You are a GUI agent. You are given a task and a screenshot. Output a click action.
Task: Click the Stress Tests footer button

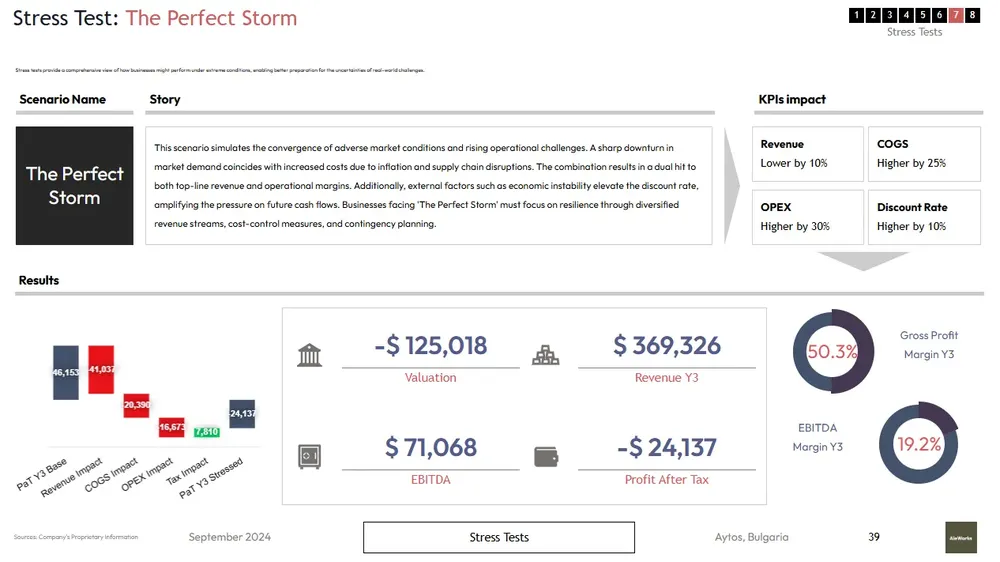point(498,537)
